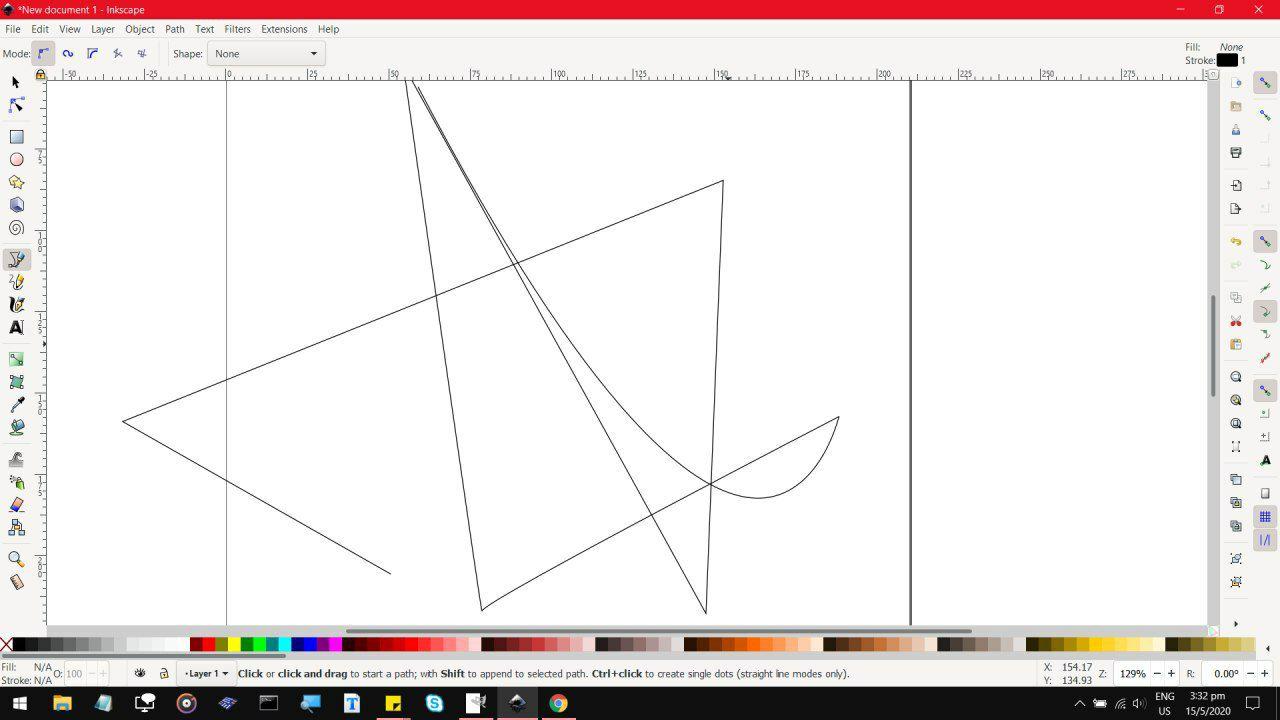Open the palette menu arrow
Viewport: 1280px width, 720px height.
1268,648
